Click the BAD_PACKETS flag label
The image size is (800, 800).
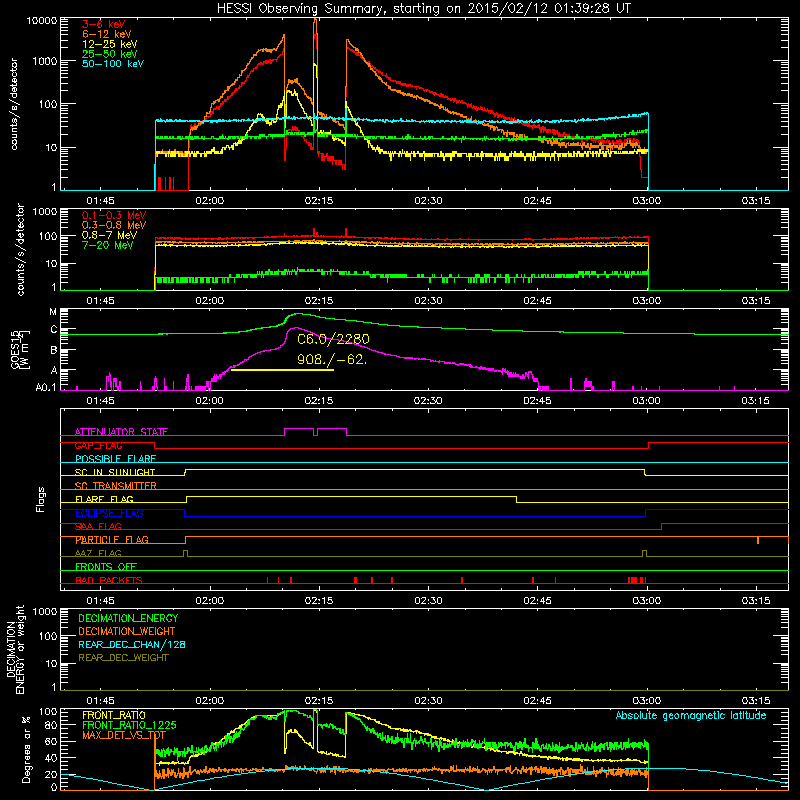109,580
